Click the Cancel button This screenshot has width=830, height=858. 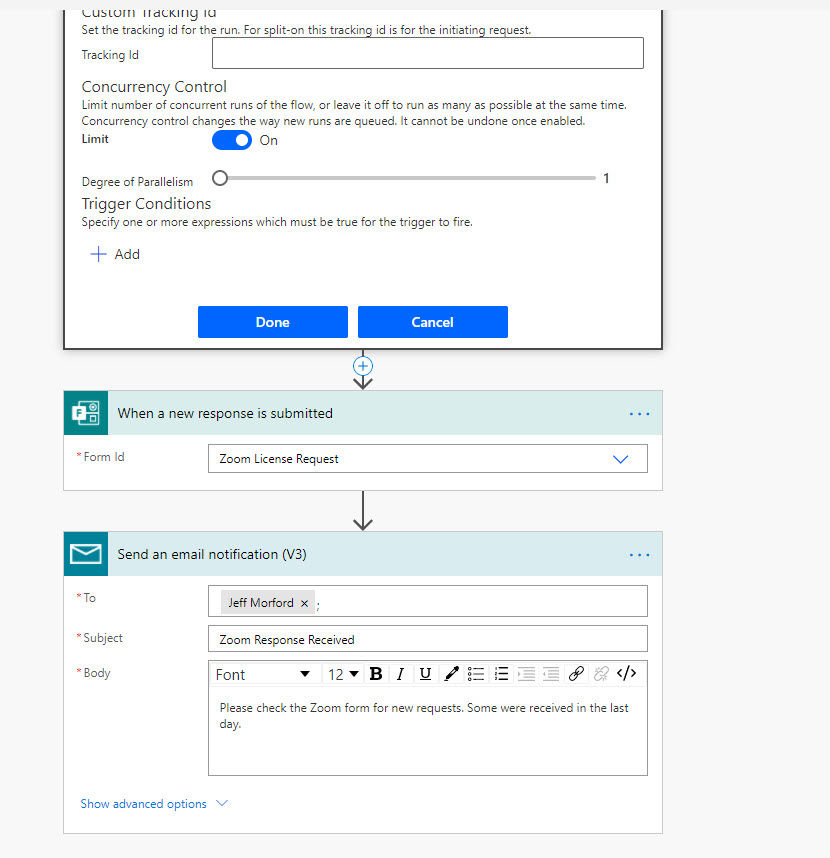click(x=432, y=322)
